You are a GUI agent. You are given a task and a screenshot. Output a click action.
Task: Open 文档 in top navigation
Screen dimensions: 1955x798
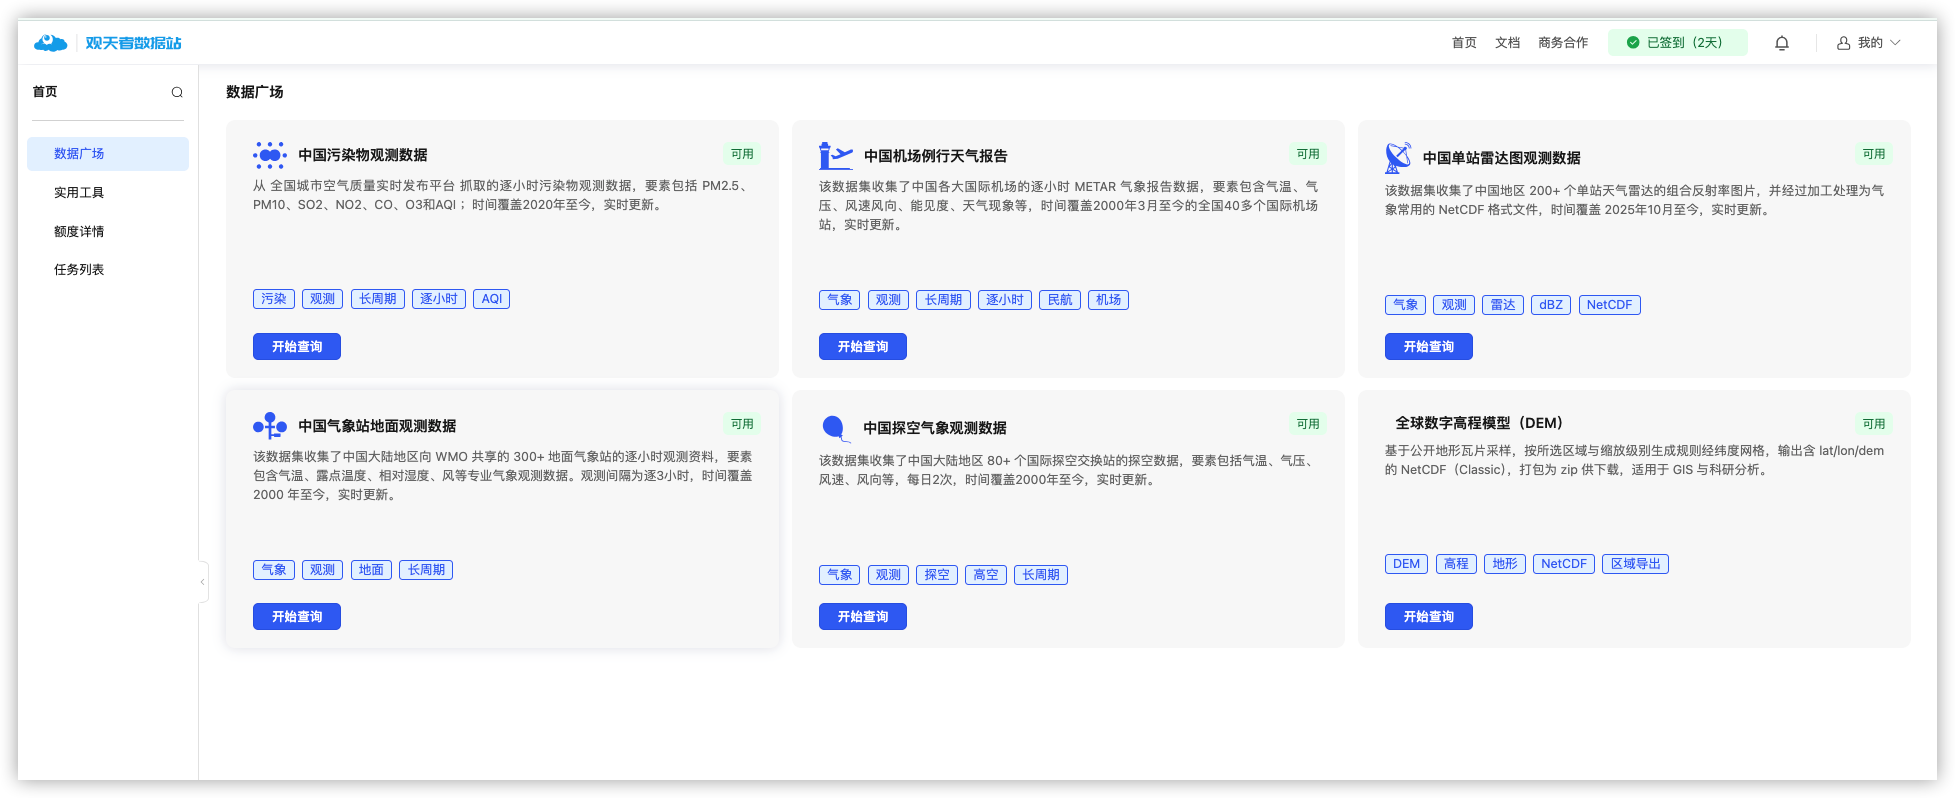point(1507,43)
